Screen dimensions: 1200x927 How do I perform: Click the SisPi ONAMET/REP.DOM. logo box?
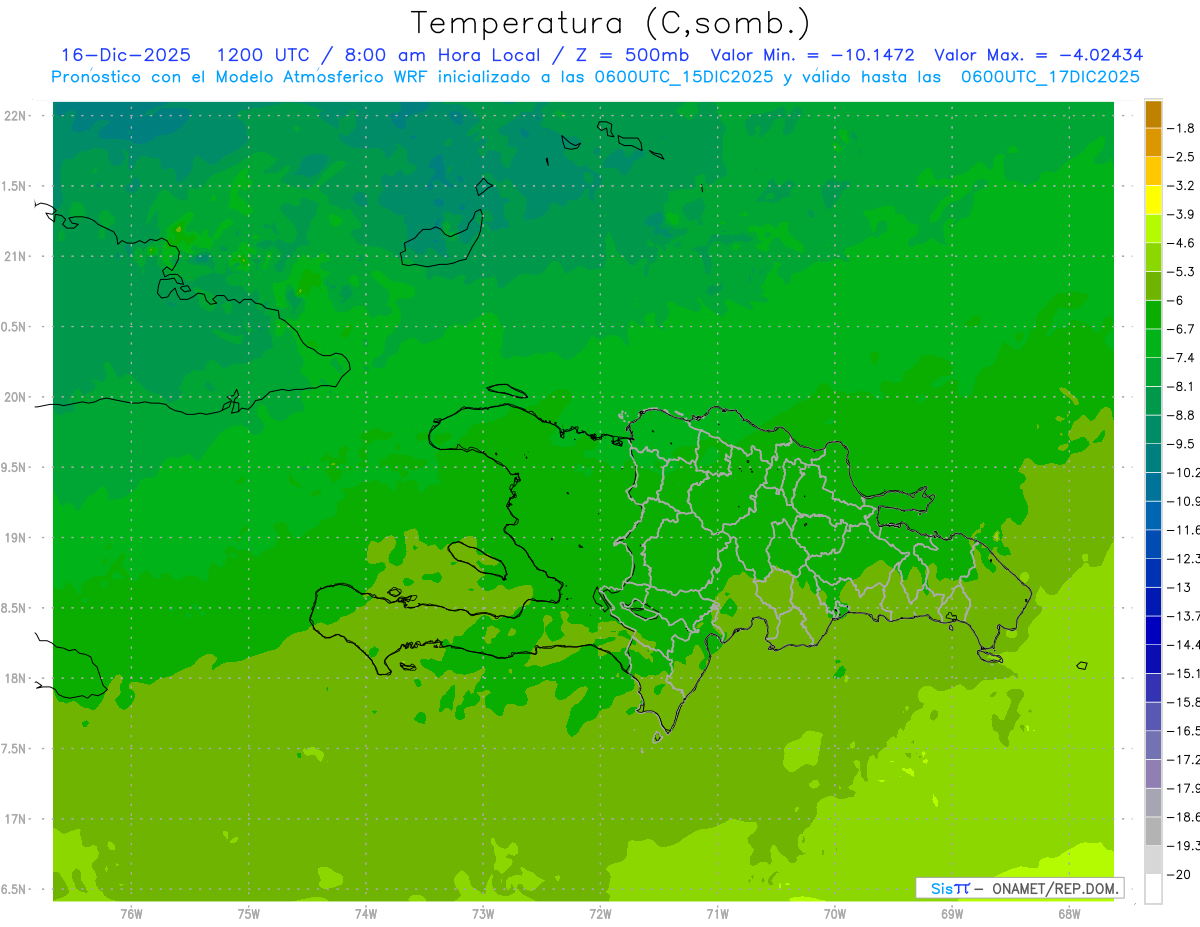click(x=1019, y=888)
